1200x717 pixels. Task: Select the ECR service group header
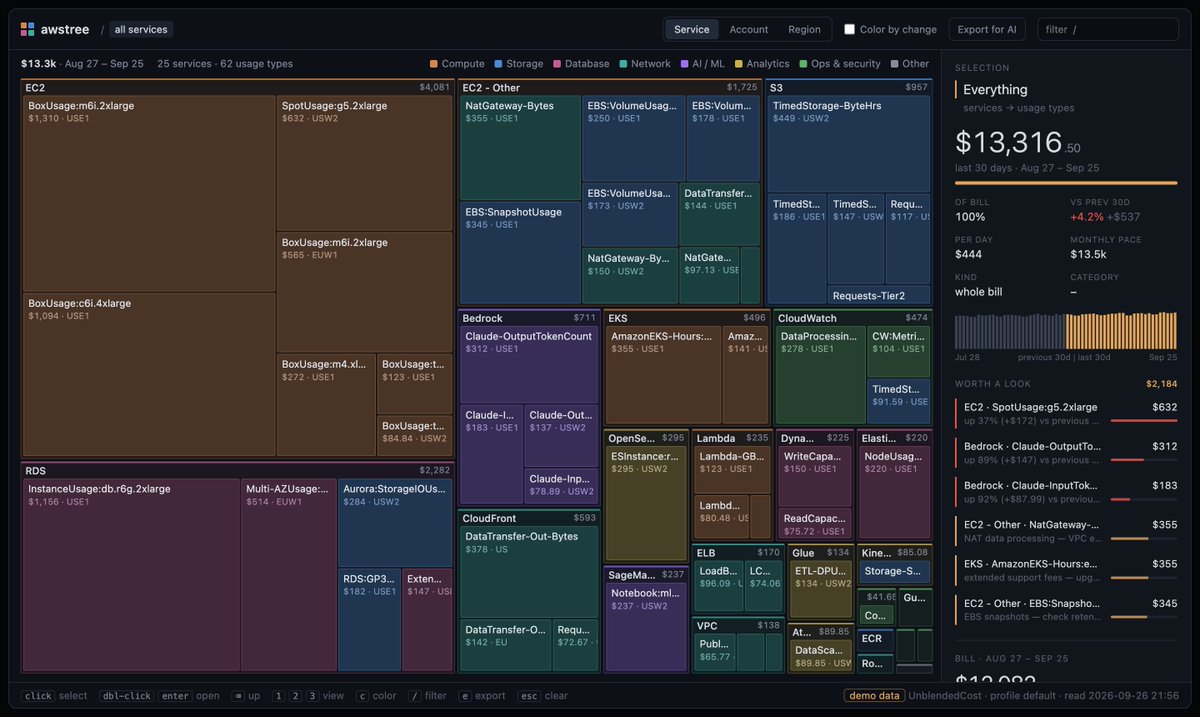tap(875, 638)
